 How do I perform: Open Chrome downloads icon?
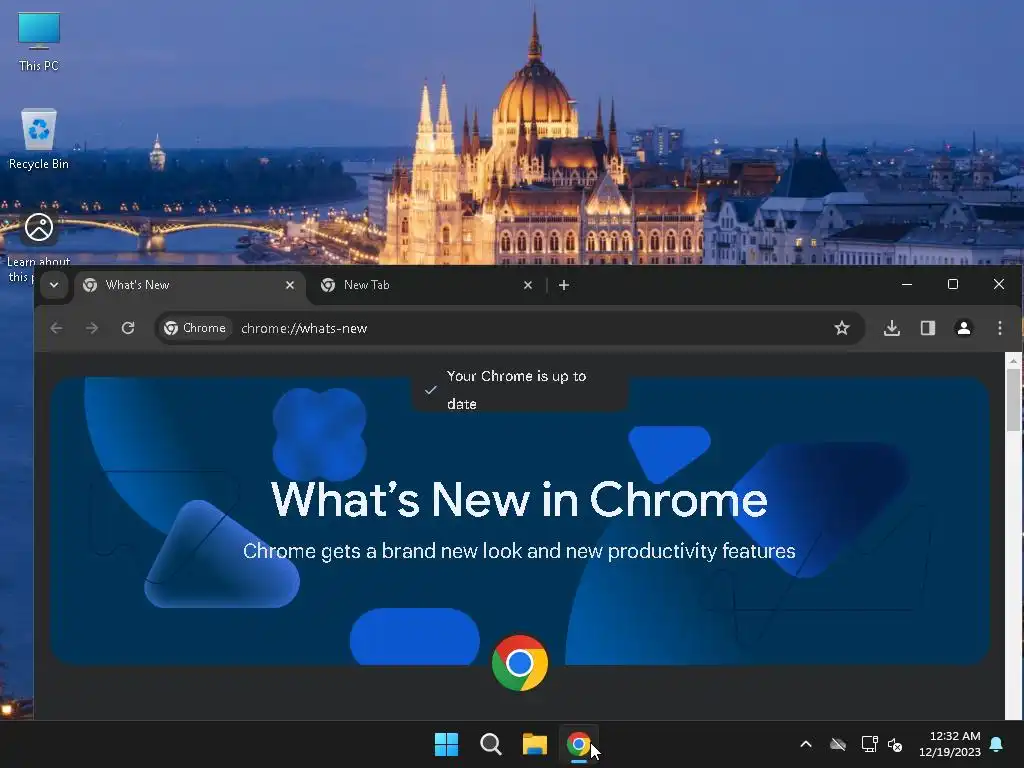coord(891,328)
